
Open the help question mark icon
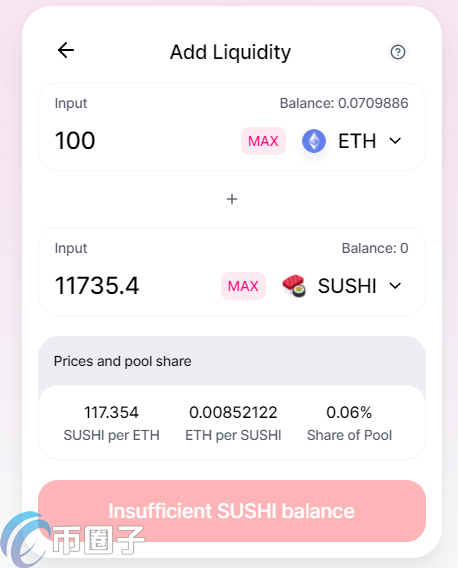397,52
